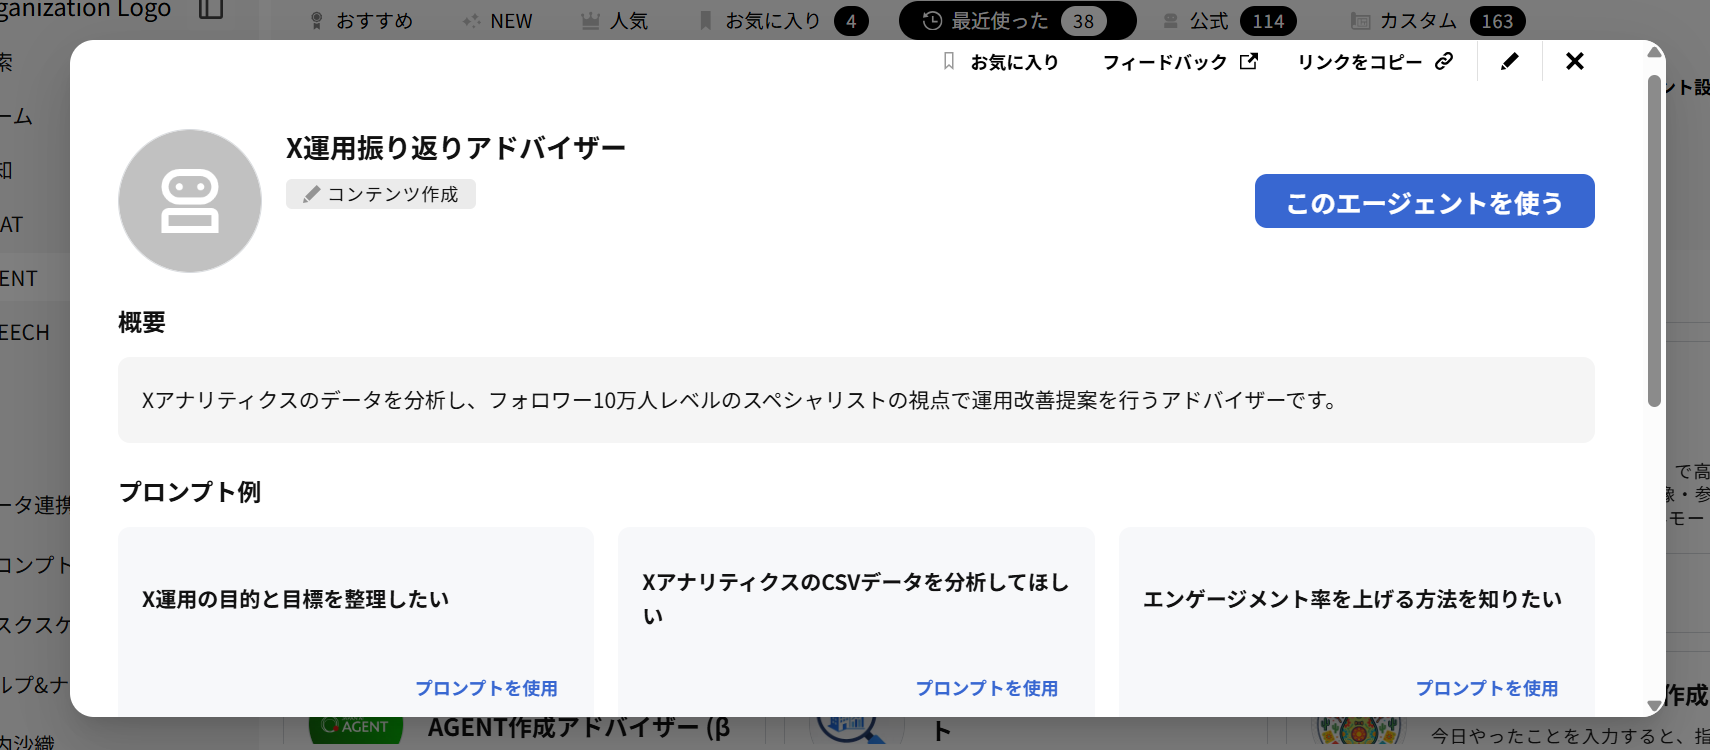
Task: Click the scrollbar down arrow
Action: pyautogui.click(x=1654, y=706)
